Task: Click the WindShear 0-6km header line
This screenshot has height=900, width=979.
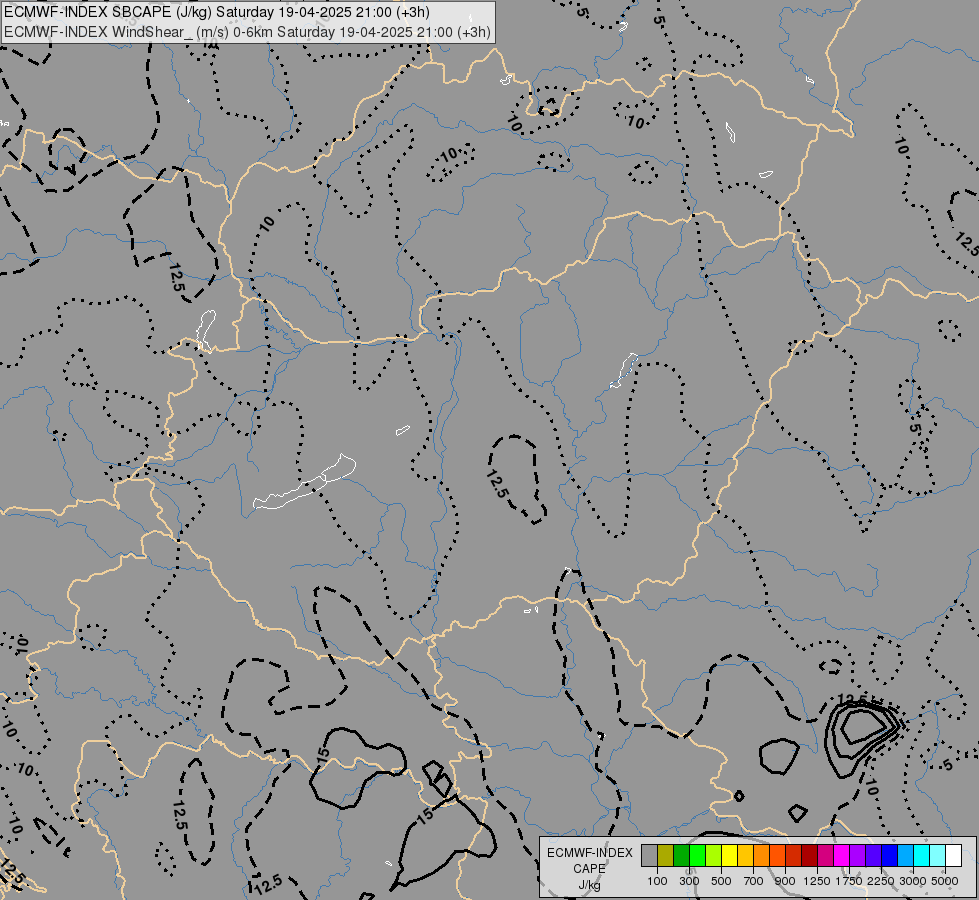Action: pyautogui.click(x=247, y=32)
